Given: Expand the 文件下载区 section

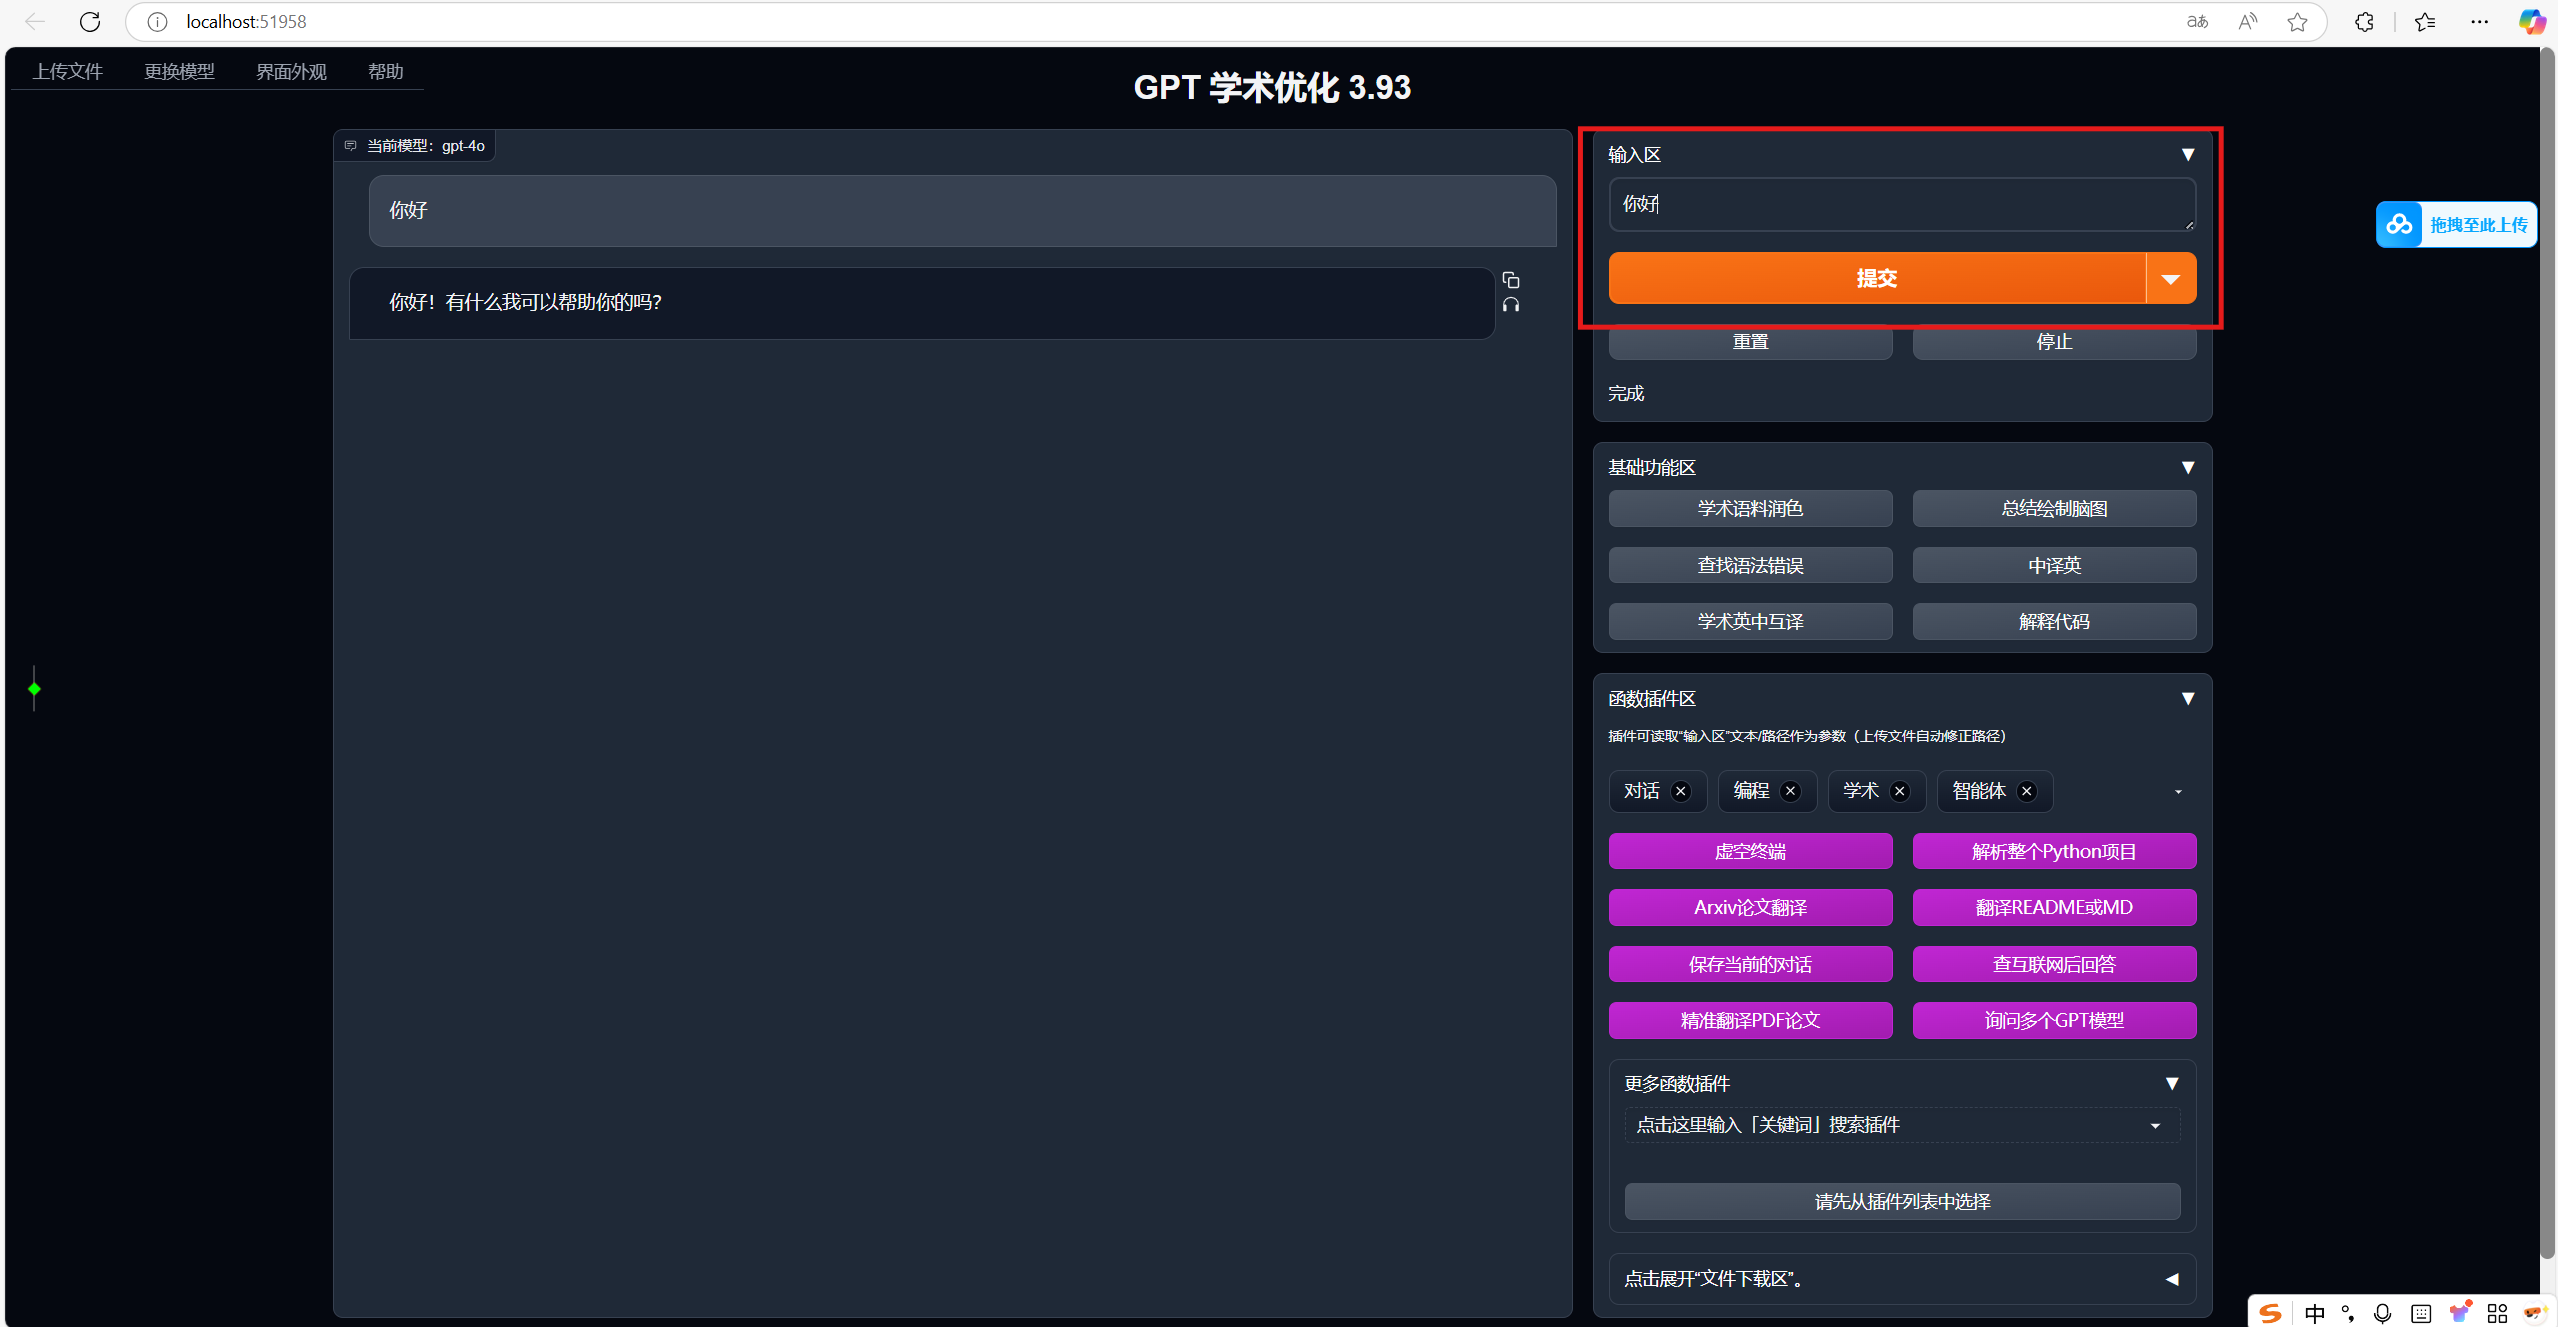Looking at the screenshot, I should pyautogui.click(x=2171, y=1279).
